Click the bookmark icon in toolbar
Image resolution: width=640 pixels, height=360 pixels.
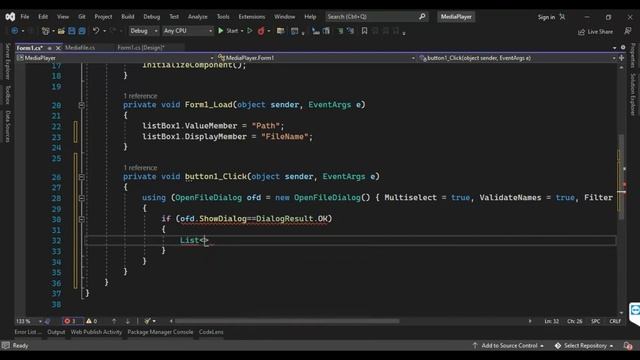pyautogui.click(x=364, y=31)
